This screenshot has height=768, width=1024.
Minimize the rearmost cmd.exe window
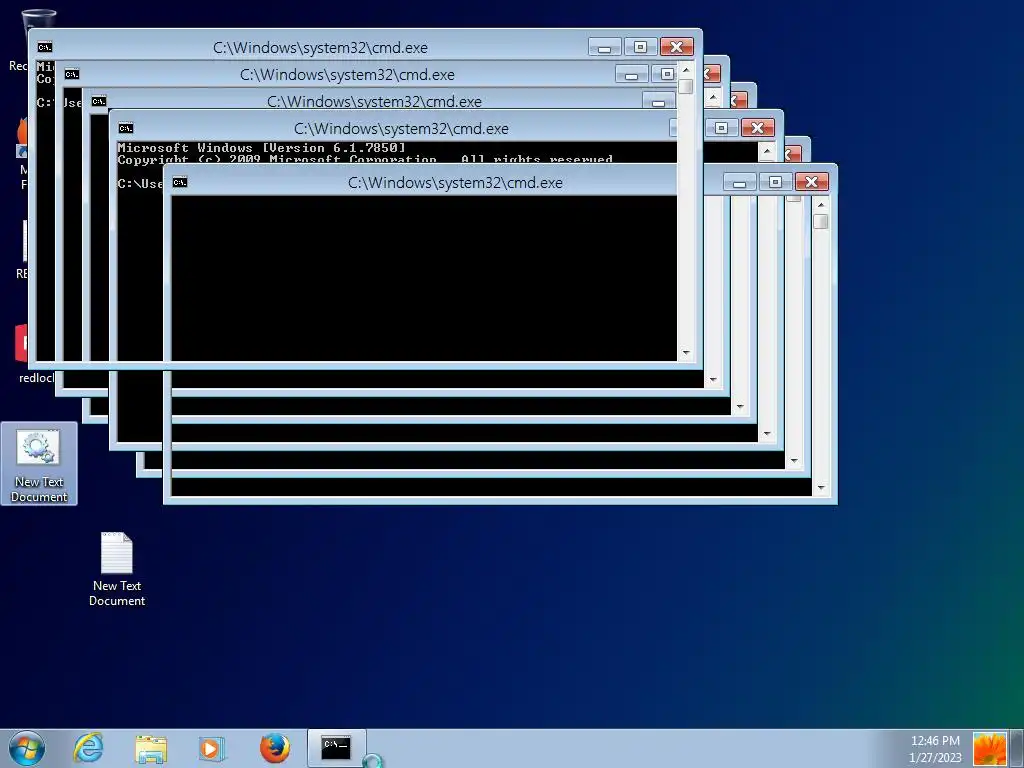tap(605, 47)
